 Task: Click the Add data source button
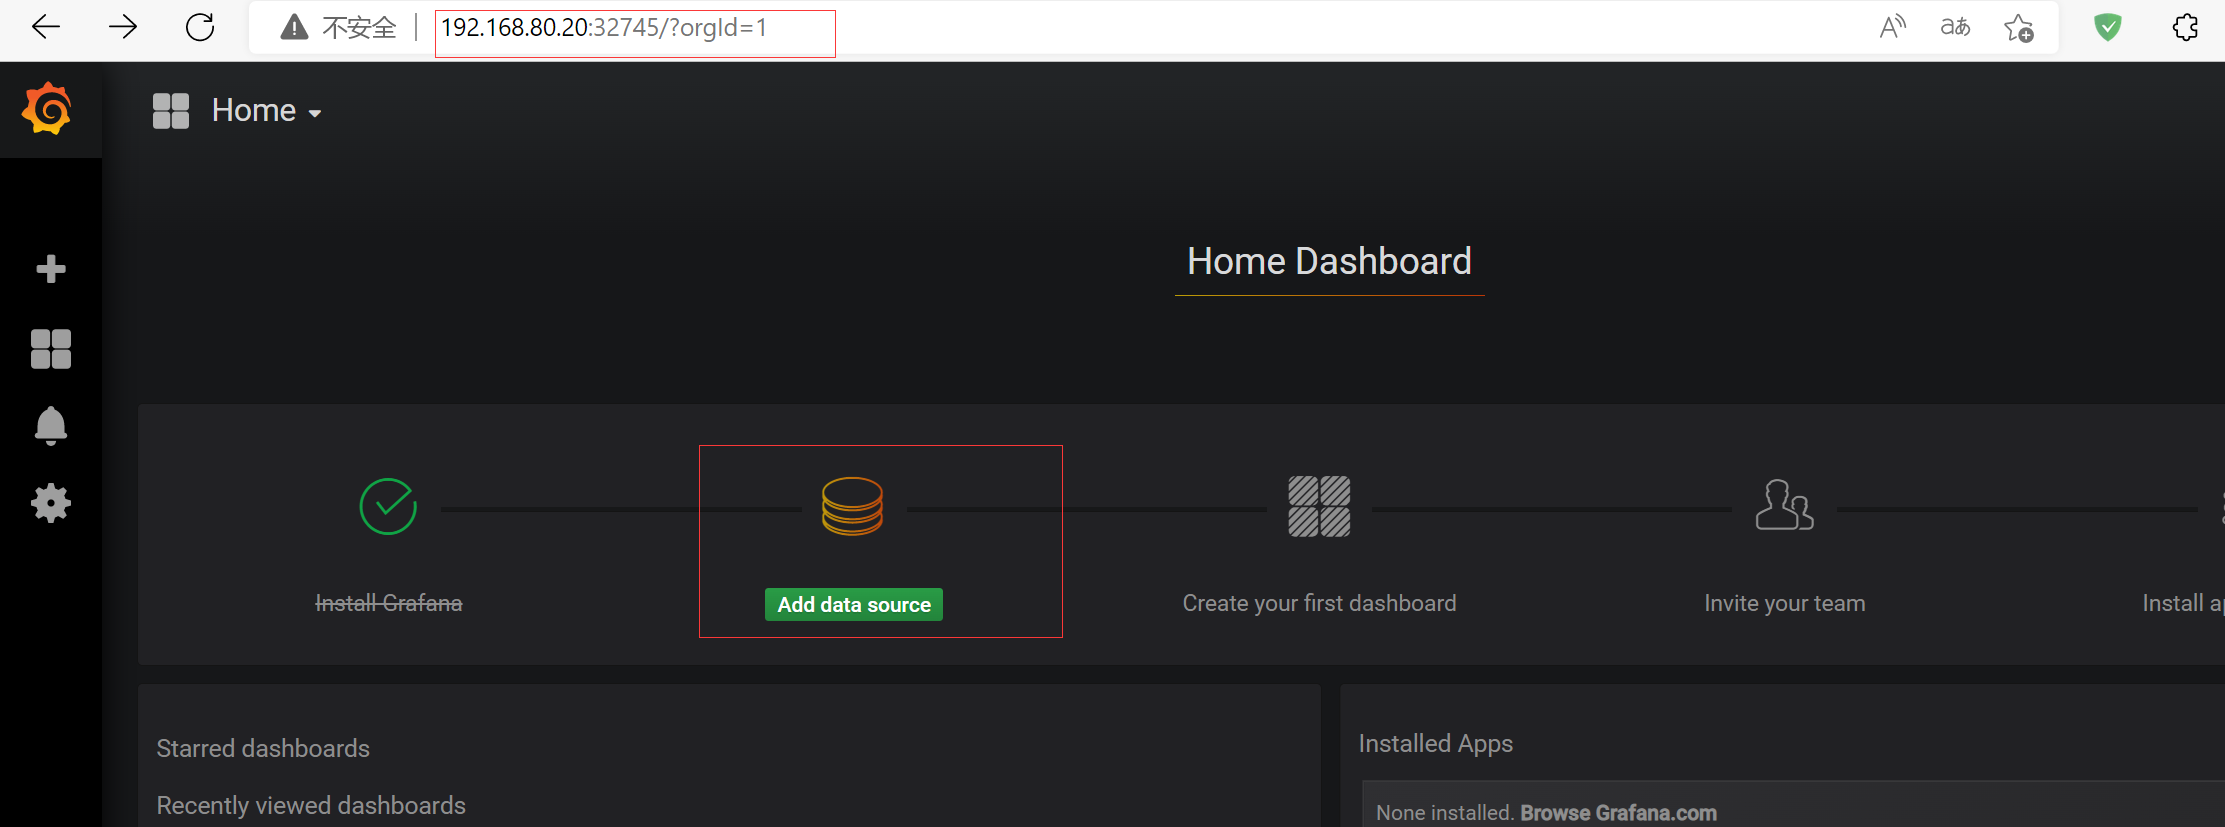point(854,604)
